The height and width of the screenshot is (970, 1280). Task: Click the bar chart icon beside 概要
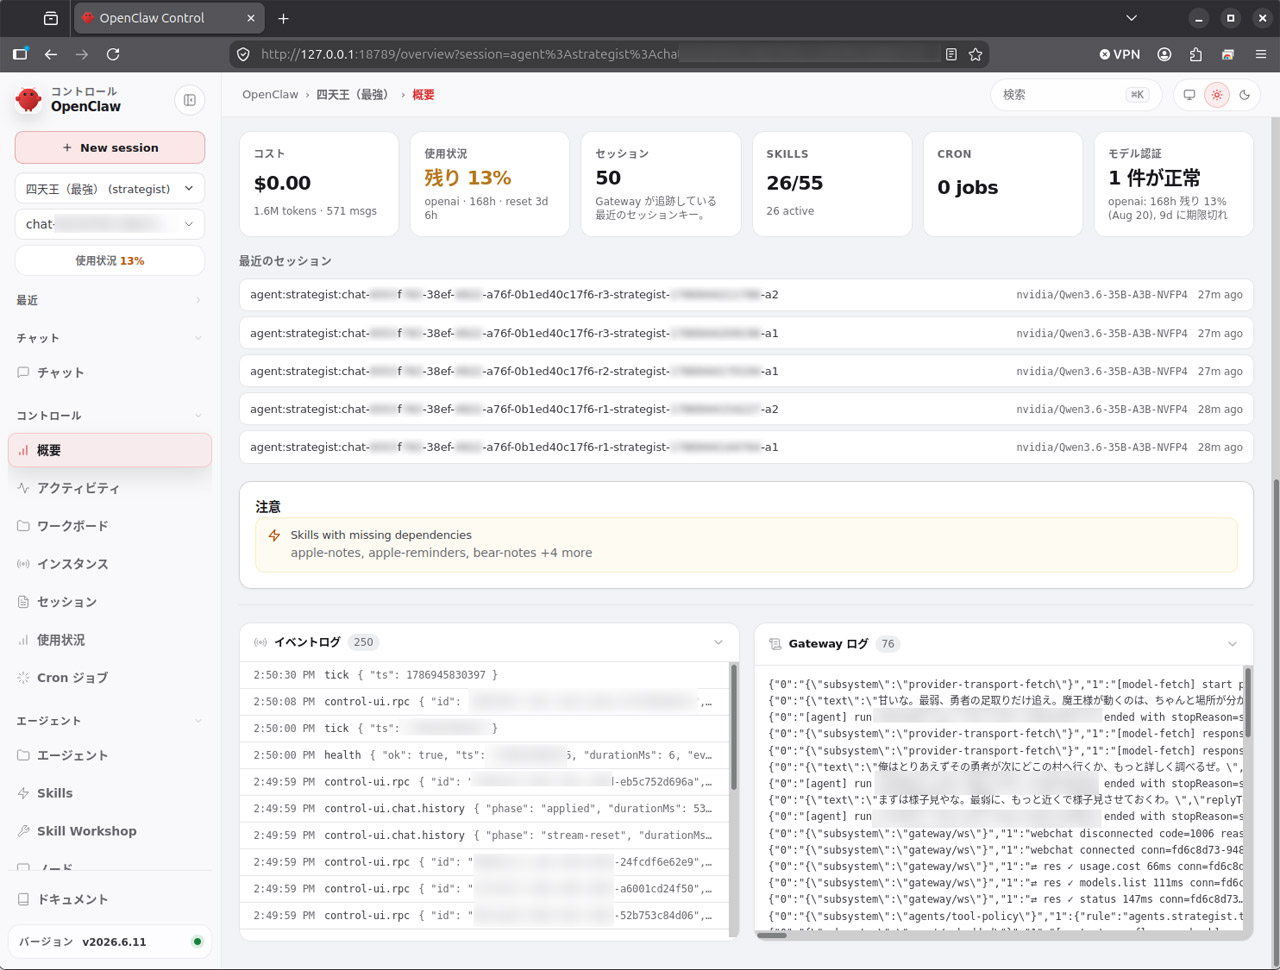(23, 451)
